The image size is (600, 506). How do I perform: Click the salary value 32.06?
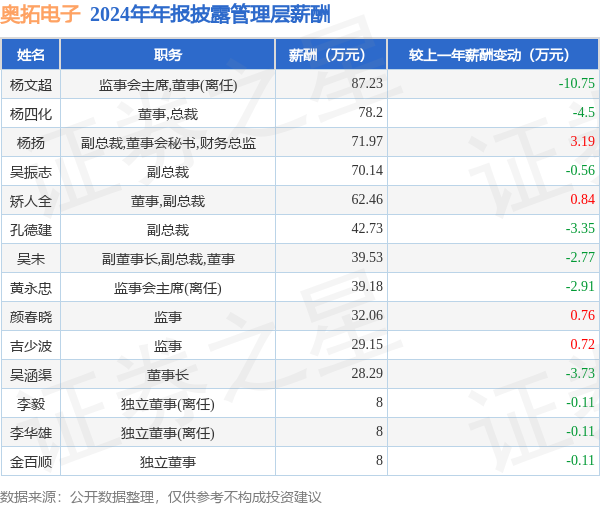[x=367, y=315]
